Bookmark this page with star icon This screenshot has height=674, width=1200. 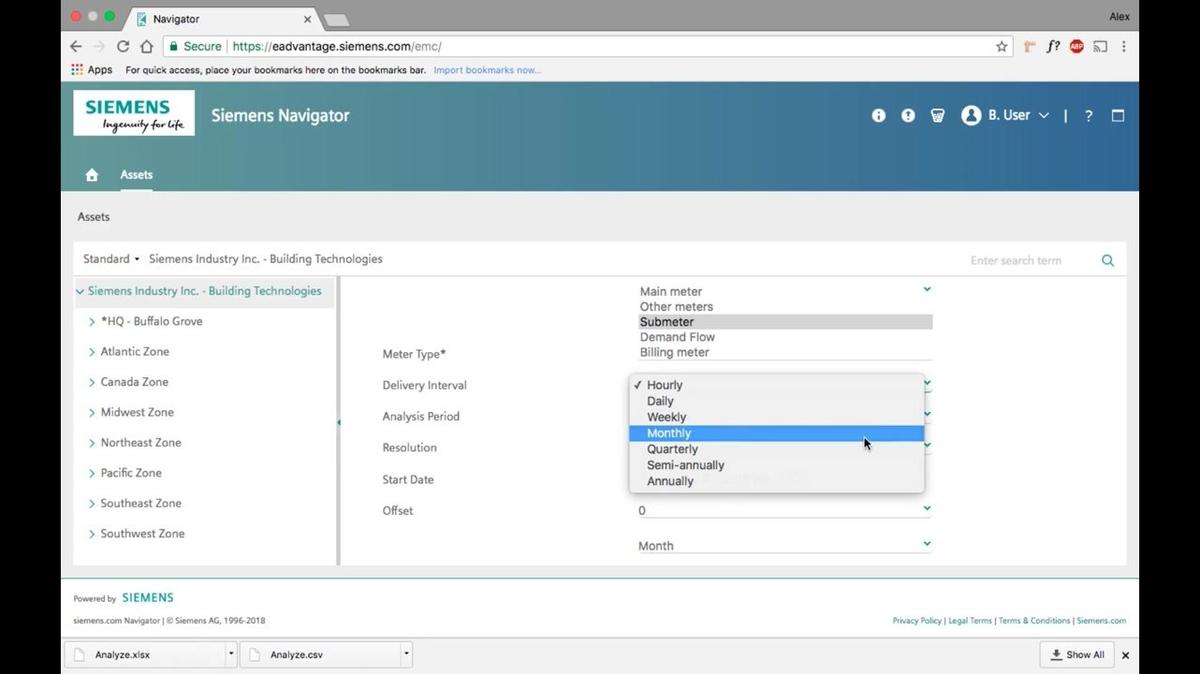tap(1002, 46)
